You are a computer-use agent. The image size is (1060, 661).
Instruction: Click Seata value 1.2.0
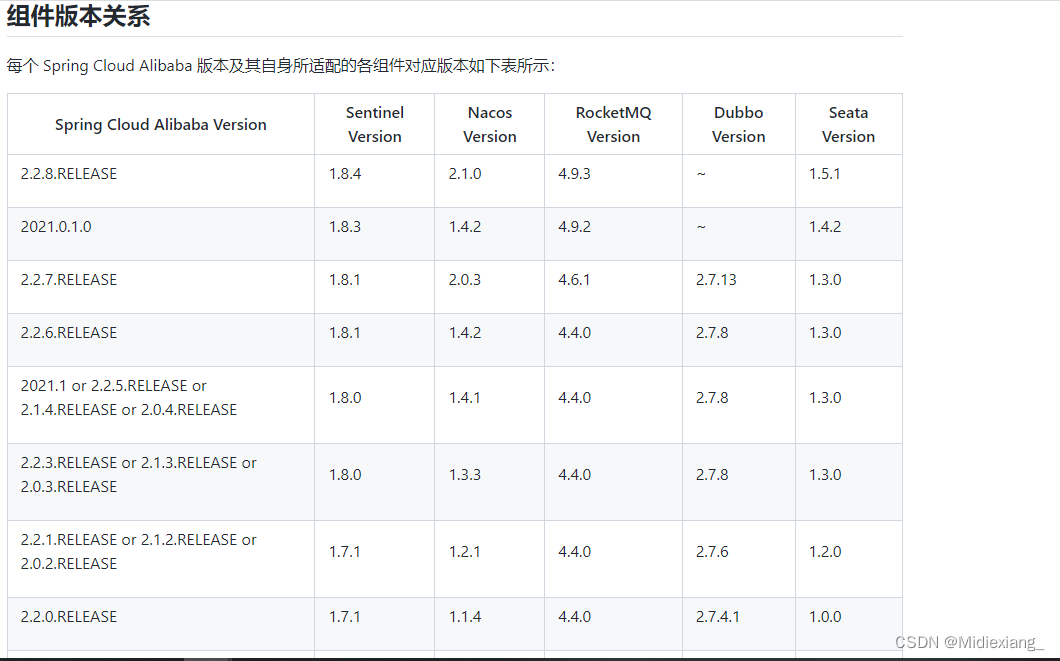(x=825, y=552)
